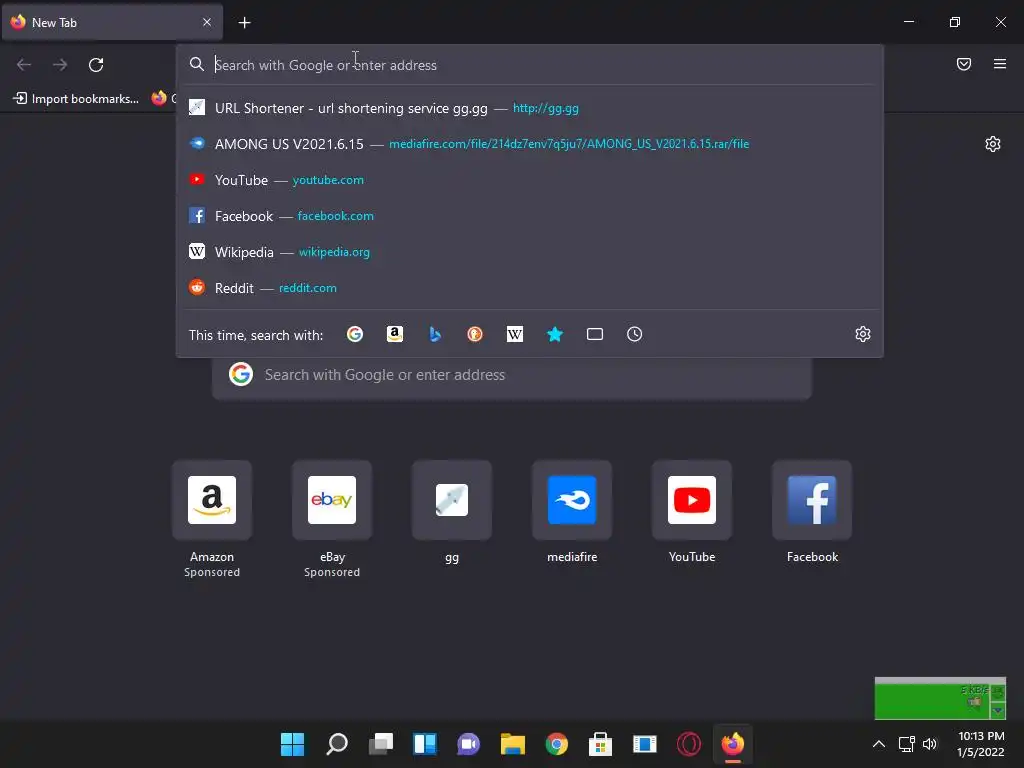This screenshot has width=1024, height=768.
Task: Click the Firefox taskbar icon
Action: (x=733, y=744)
